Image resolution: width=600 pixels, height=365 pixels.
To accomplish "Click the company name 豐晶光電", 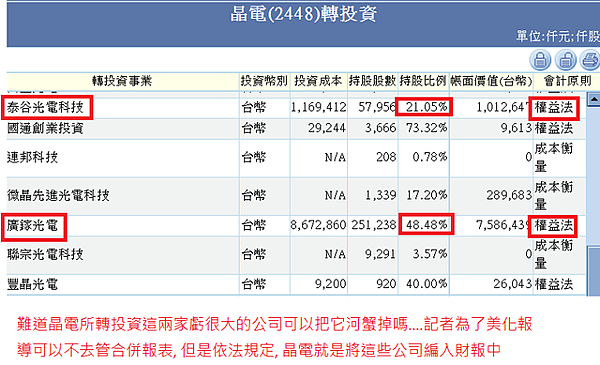I will 33,284.
